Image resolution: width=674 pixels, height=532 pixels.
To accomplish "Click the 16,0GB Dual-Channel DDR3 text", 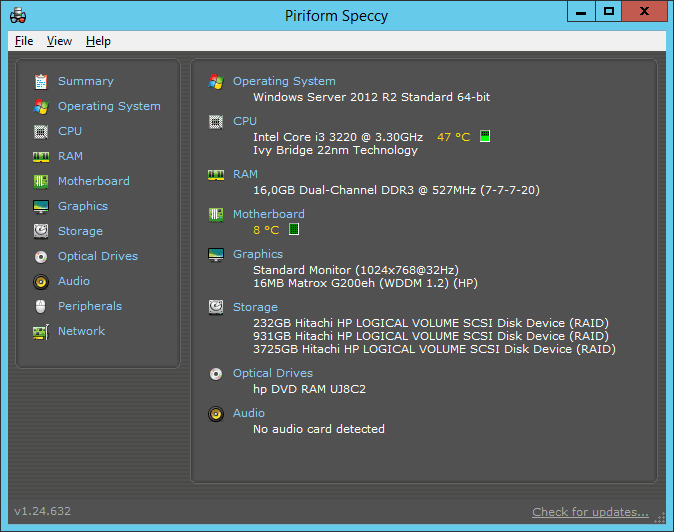I will coord(396,190).
